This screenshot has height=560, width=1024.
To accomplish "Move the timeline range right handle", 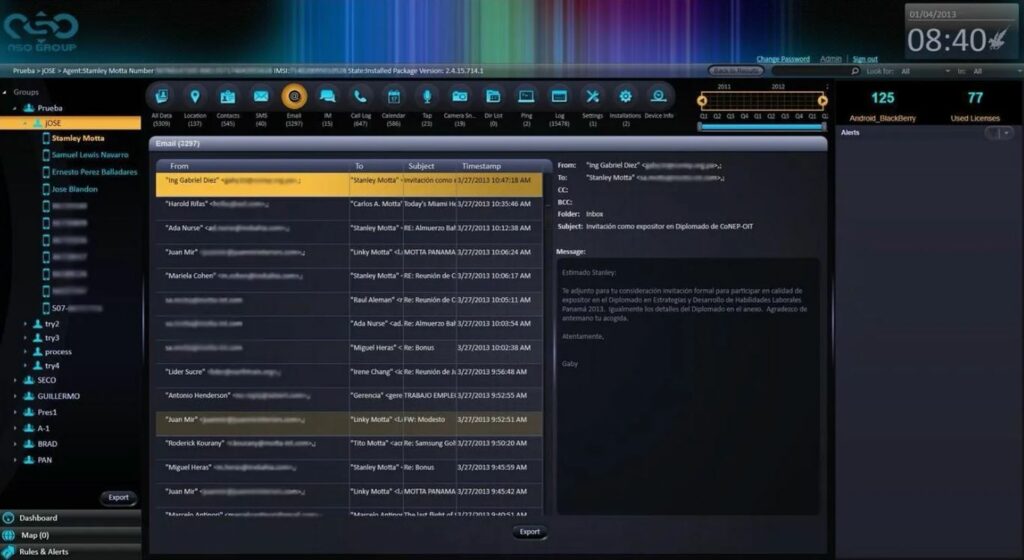I will [822, 101].
